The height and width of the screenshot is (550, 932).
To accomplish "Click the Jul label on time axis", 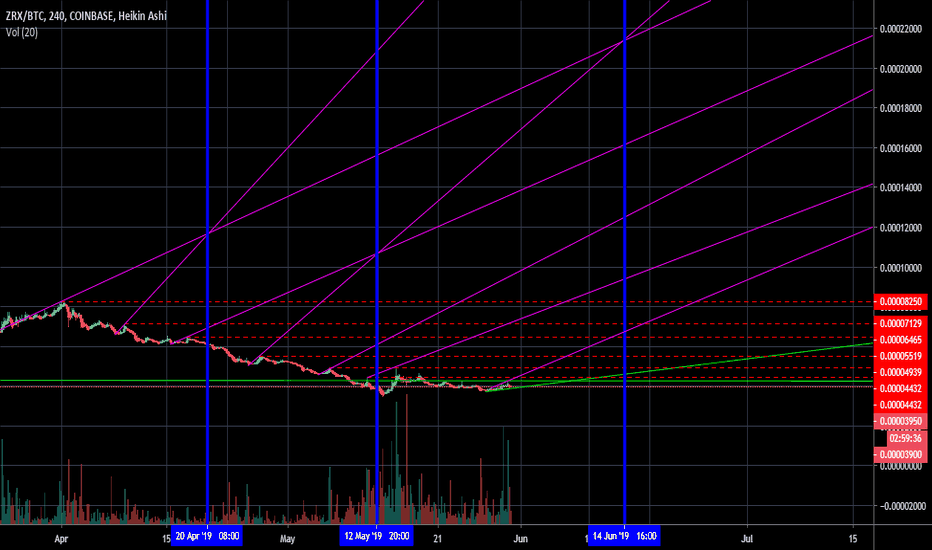I will coord(747,539).
